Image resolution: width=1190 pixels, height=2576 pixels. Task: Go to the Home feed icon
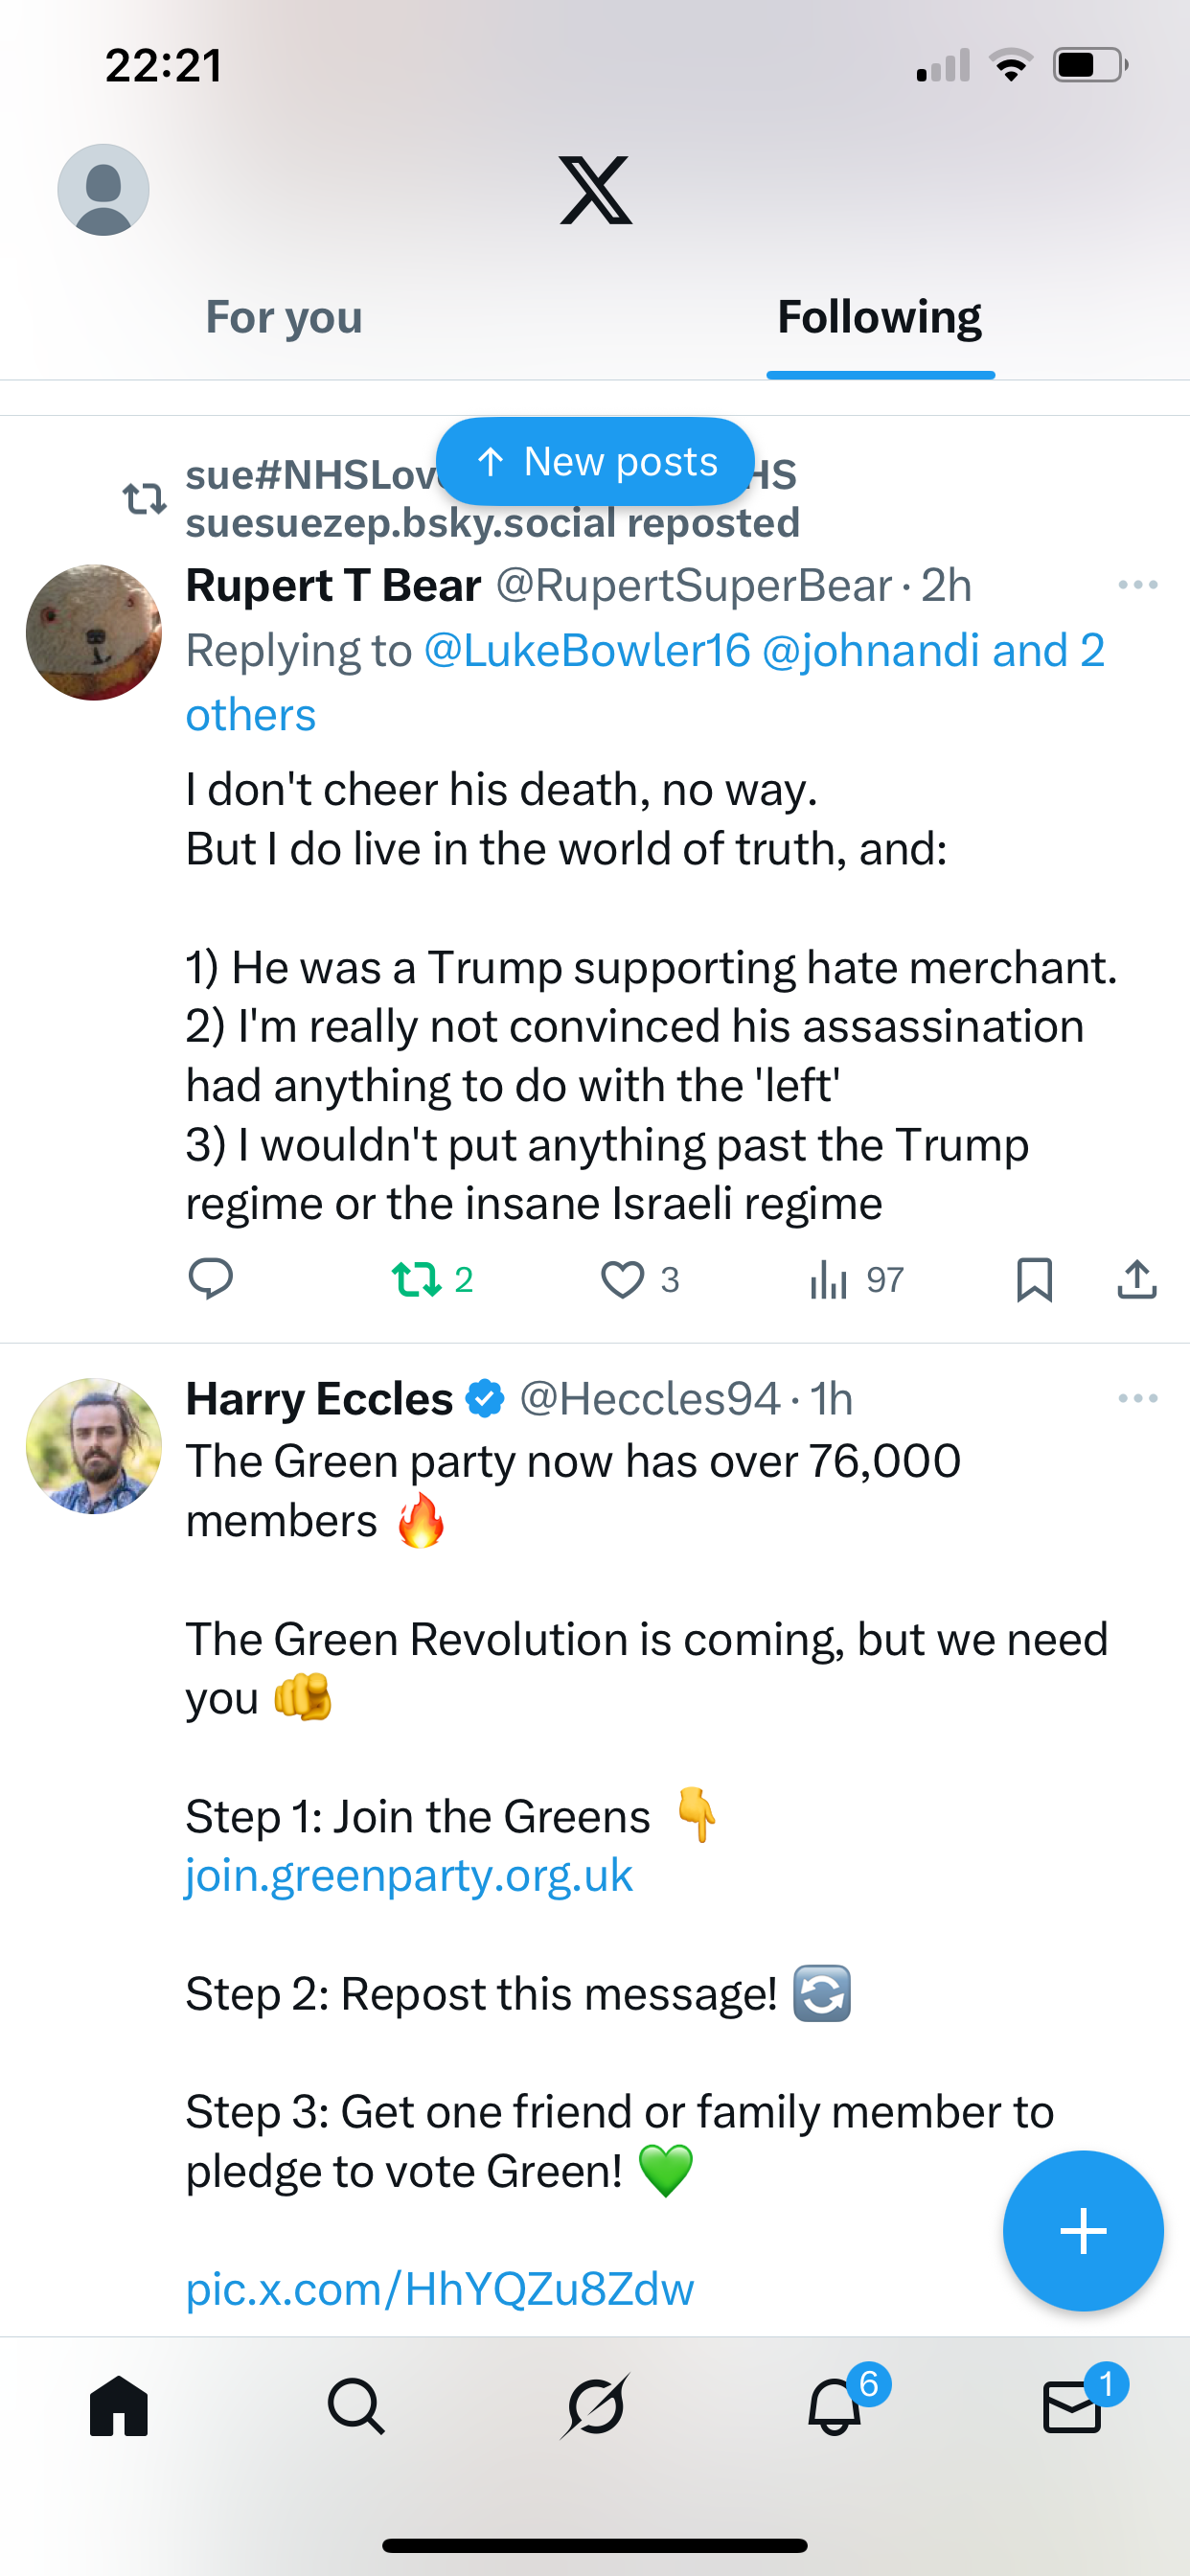(119, 2406)
